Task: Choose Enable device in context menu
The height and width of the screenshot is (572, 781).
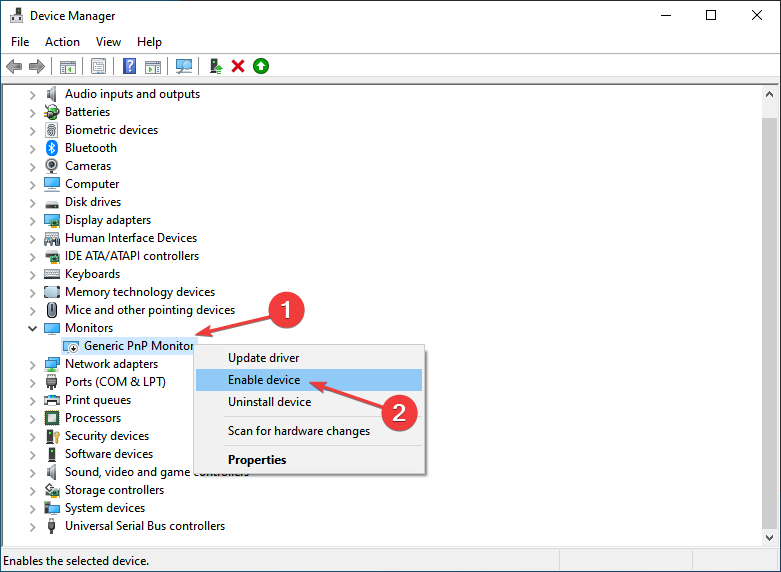Action: pos(309,380)
